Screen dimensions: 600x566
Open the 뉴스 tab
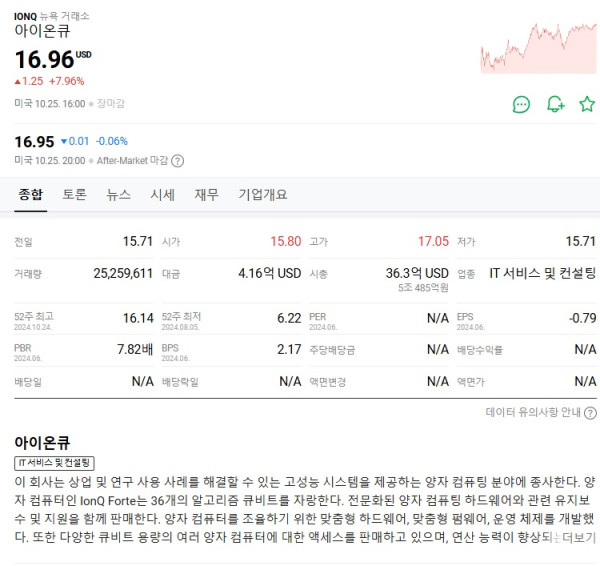tap(119, 195)
